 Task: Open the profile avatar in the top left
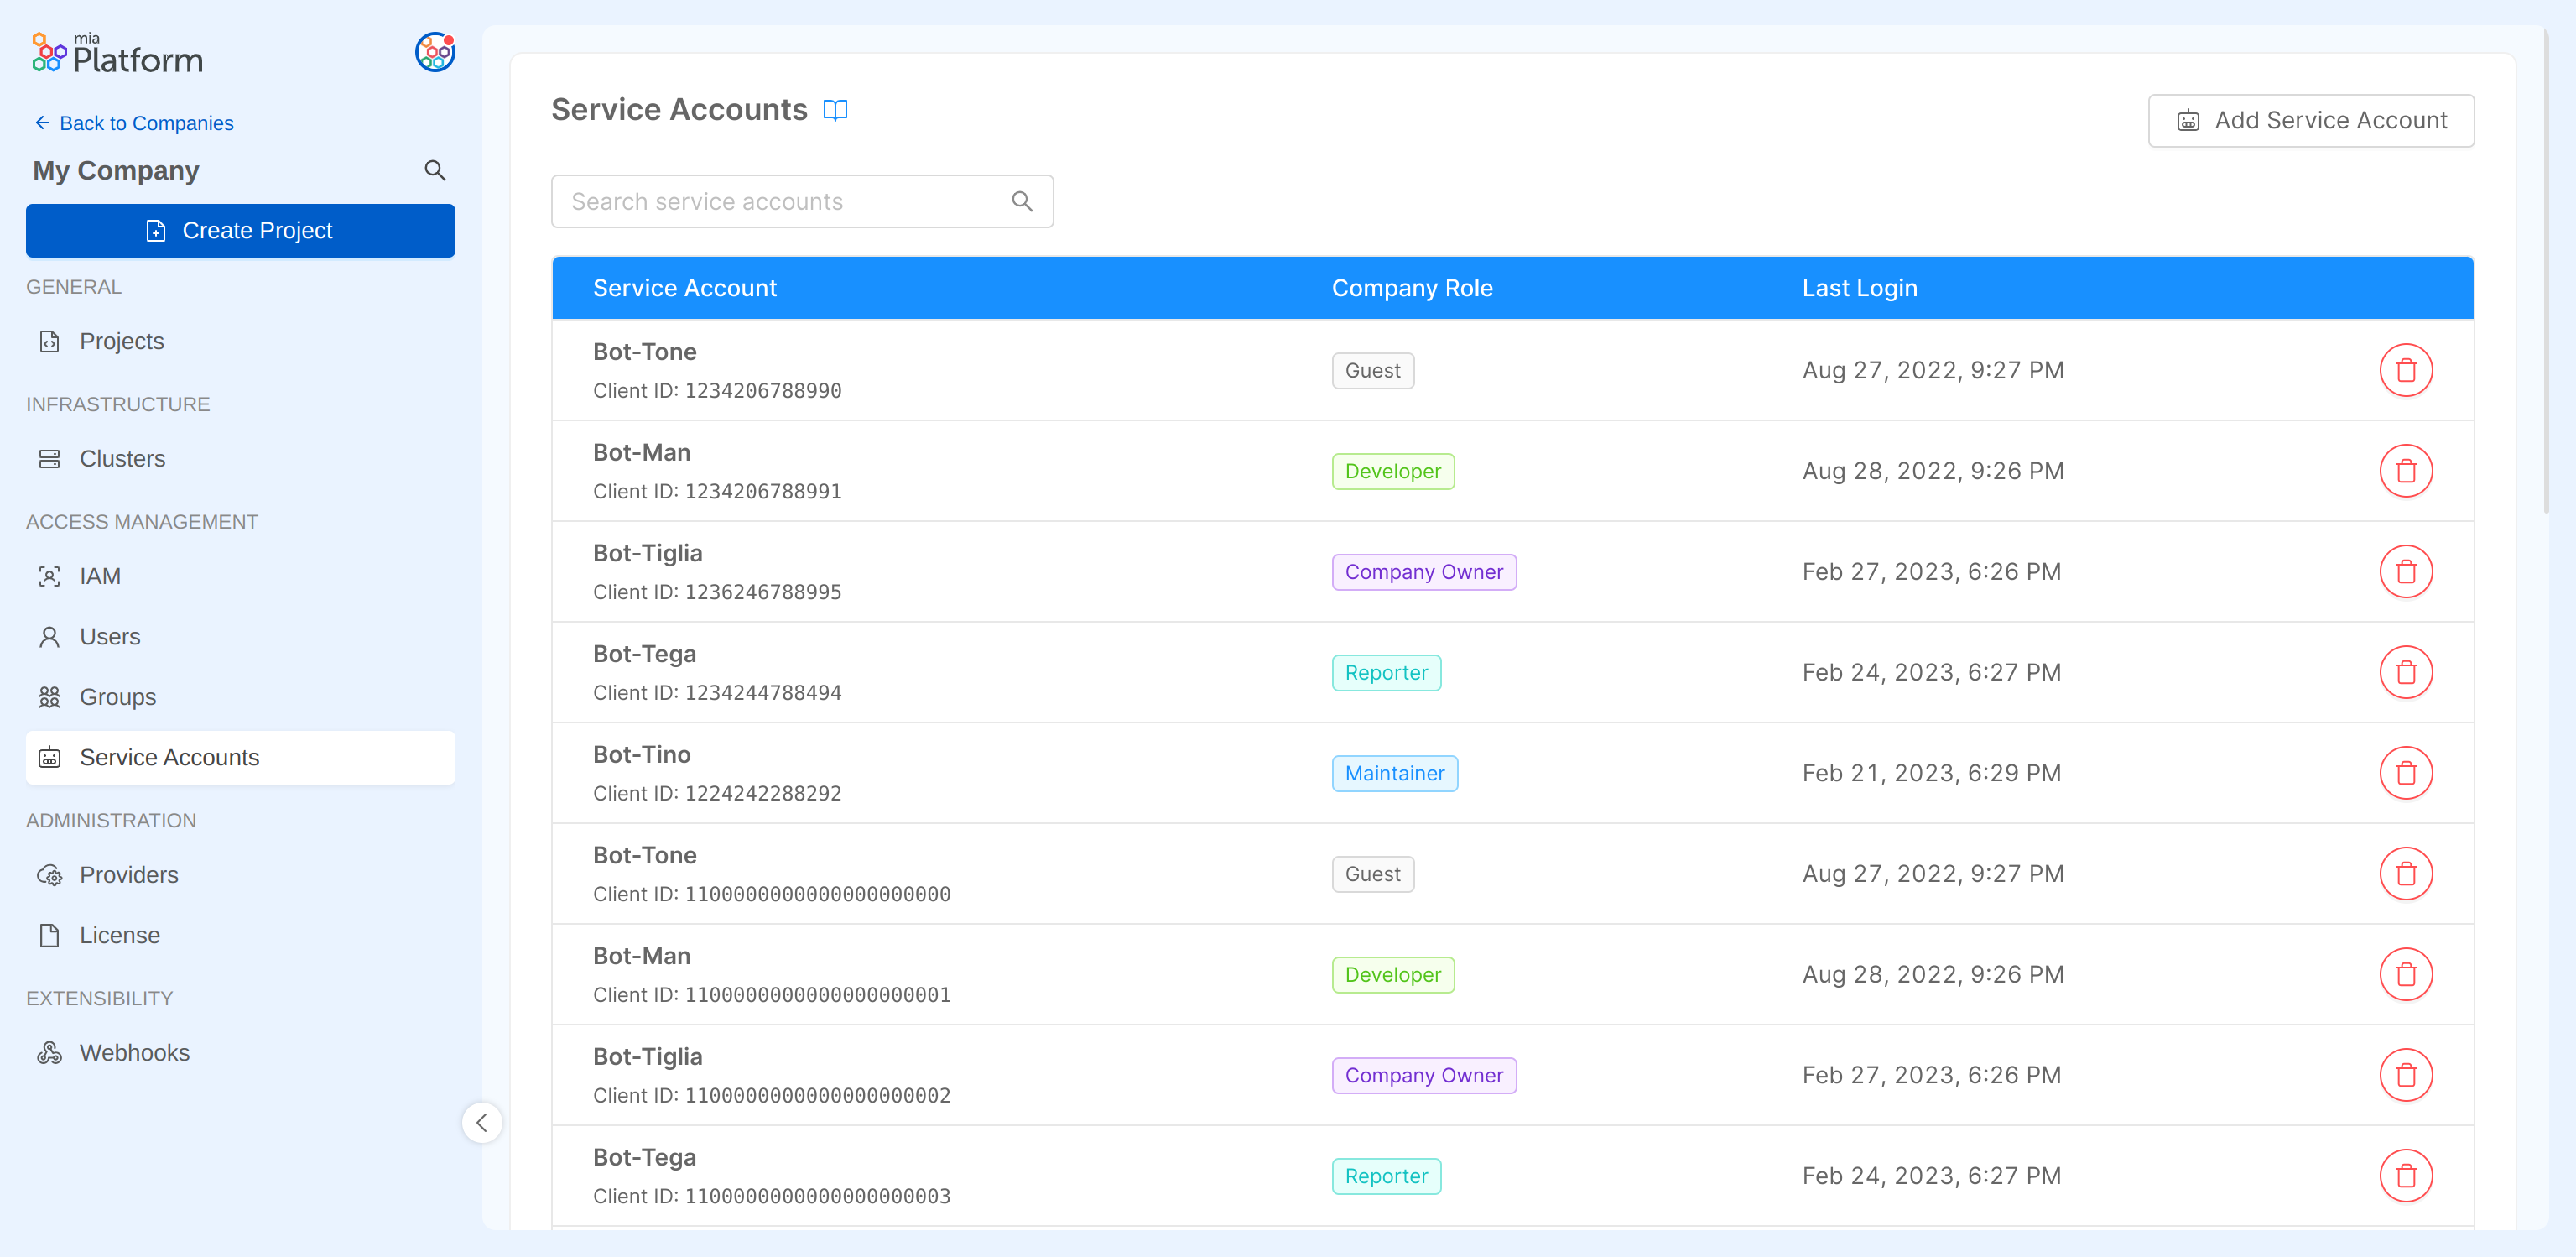(434, 53)
